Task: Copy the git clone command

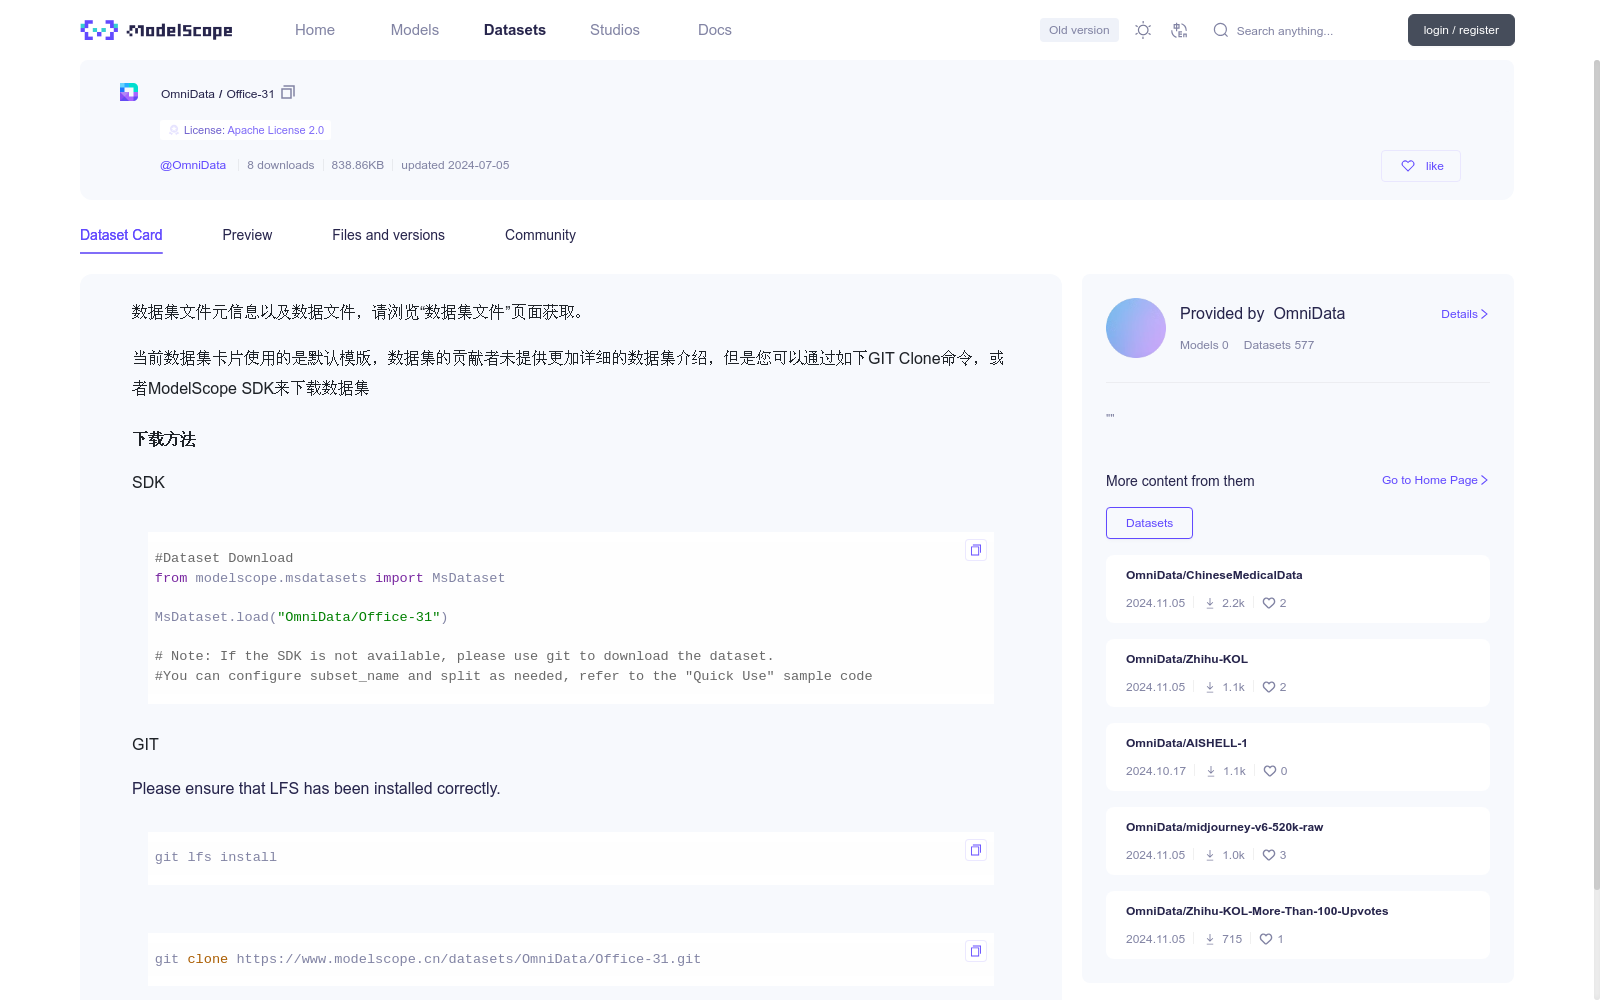Action: pos(975,951)
